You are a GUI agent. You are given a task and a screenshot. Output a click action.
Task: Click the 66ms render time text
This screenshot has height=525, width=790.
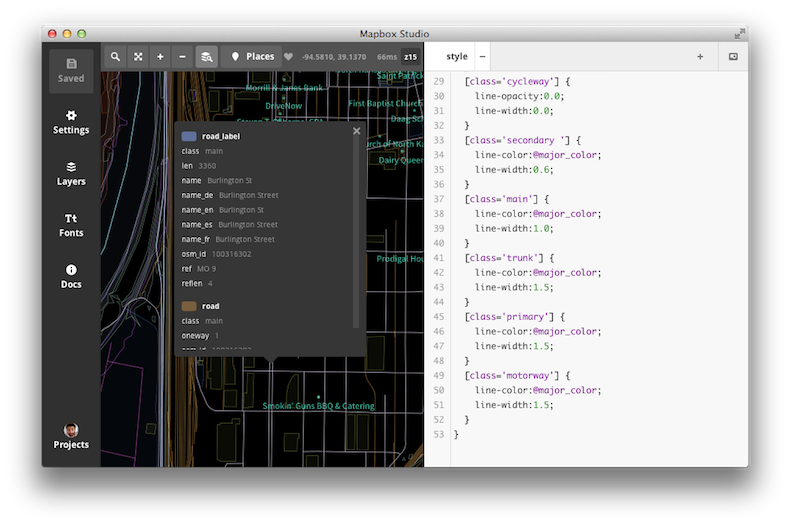[x=387, y=57]
